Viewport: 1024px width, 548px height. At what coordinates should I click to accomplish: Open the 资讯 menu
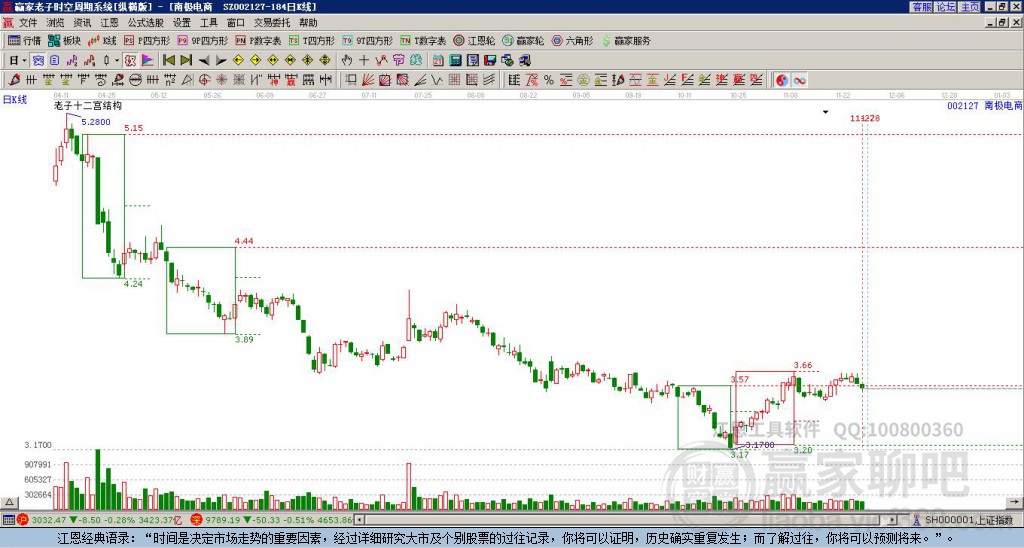tap(82, 23)
